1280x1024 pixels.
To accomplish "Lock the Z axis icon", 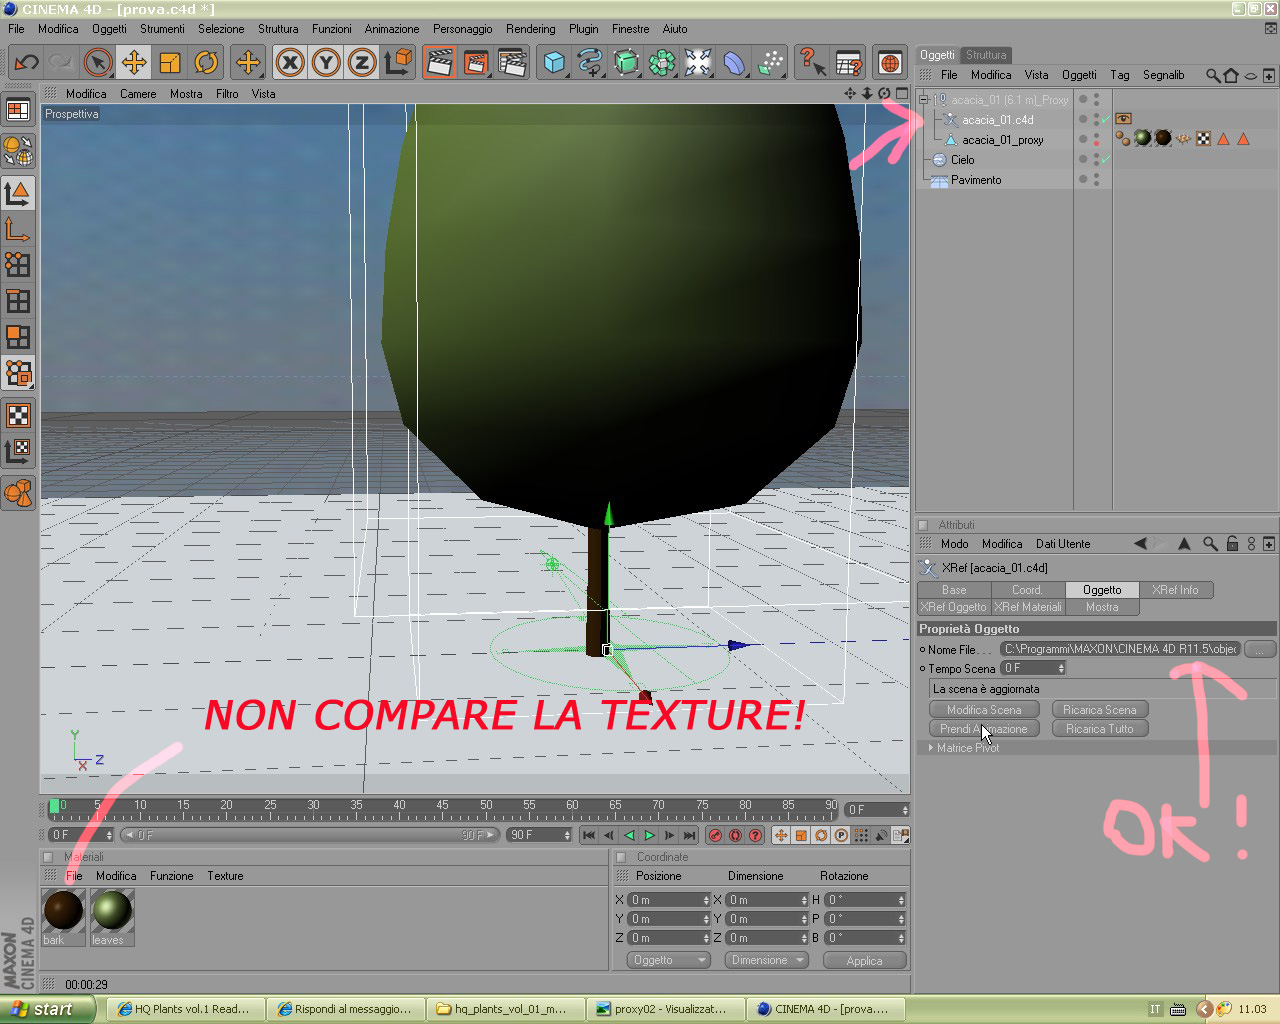I will point(362,63).
